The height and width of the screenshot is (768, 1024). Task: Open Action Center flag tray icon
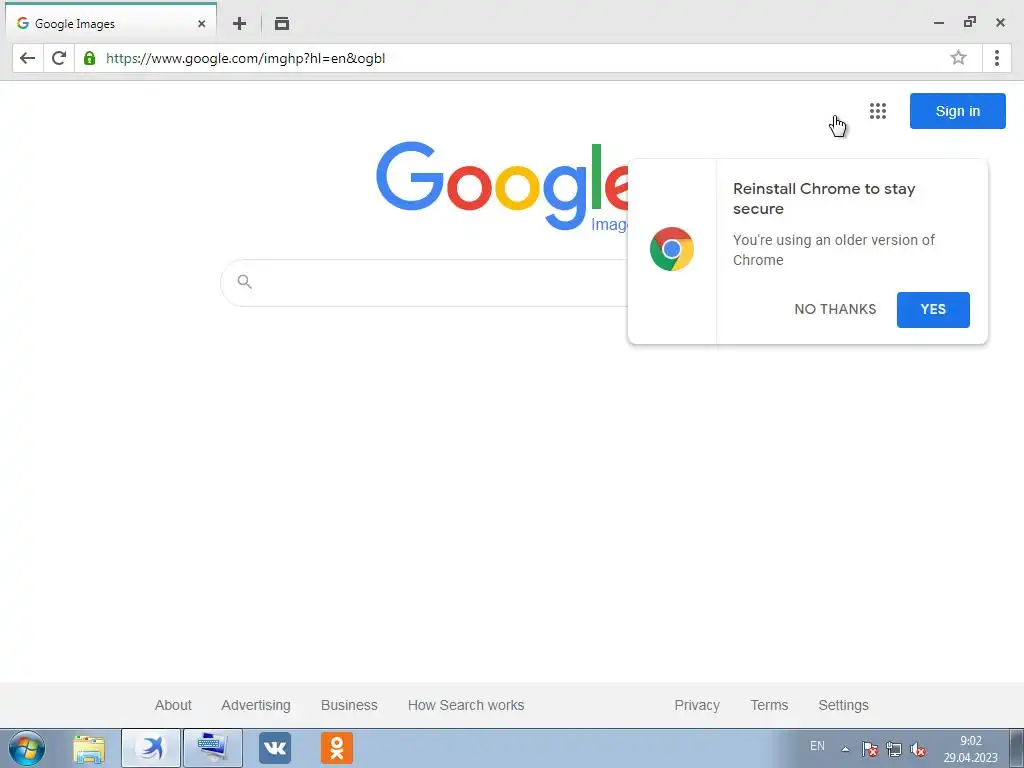tap(869, 749)
